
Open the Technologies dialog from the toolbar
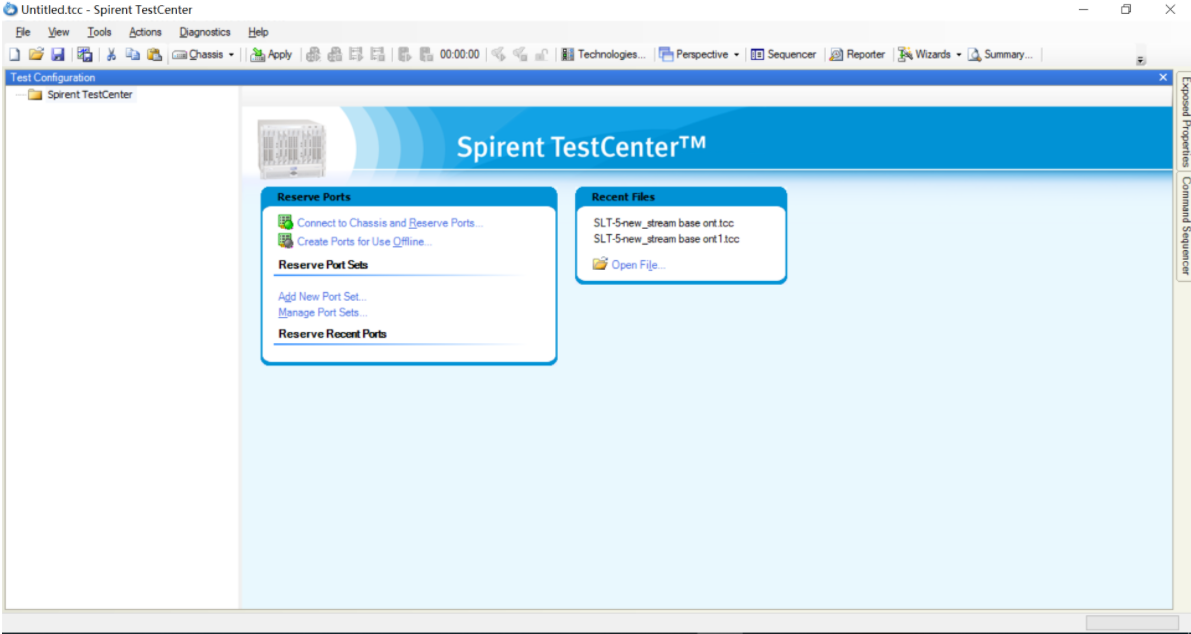click(x=604, y=54)
